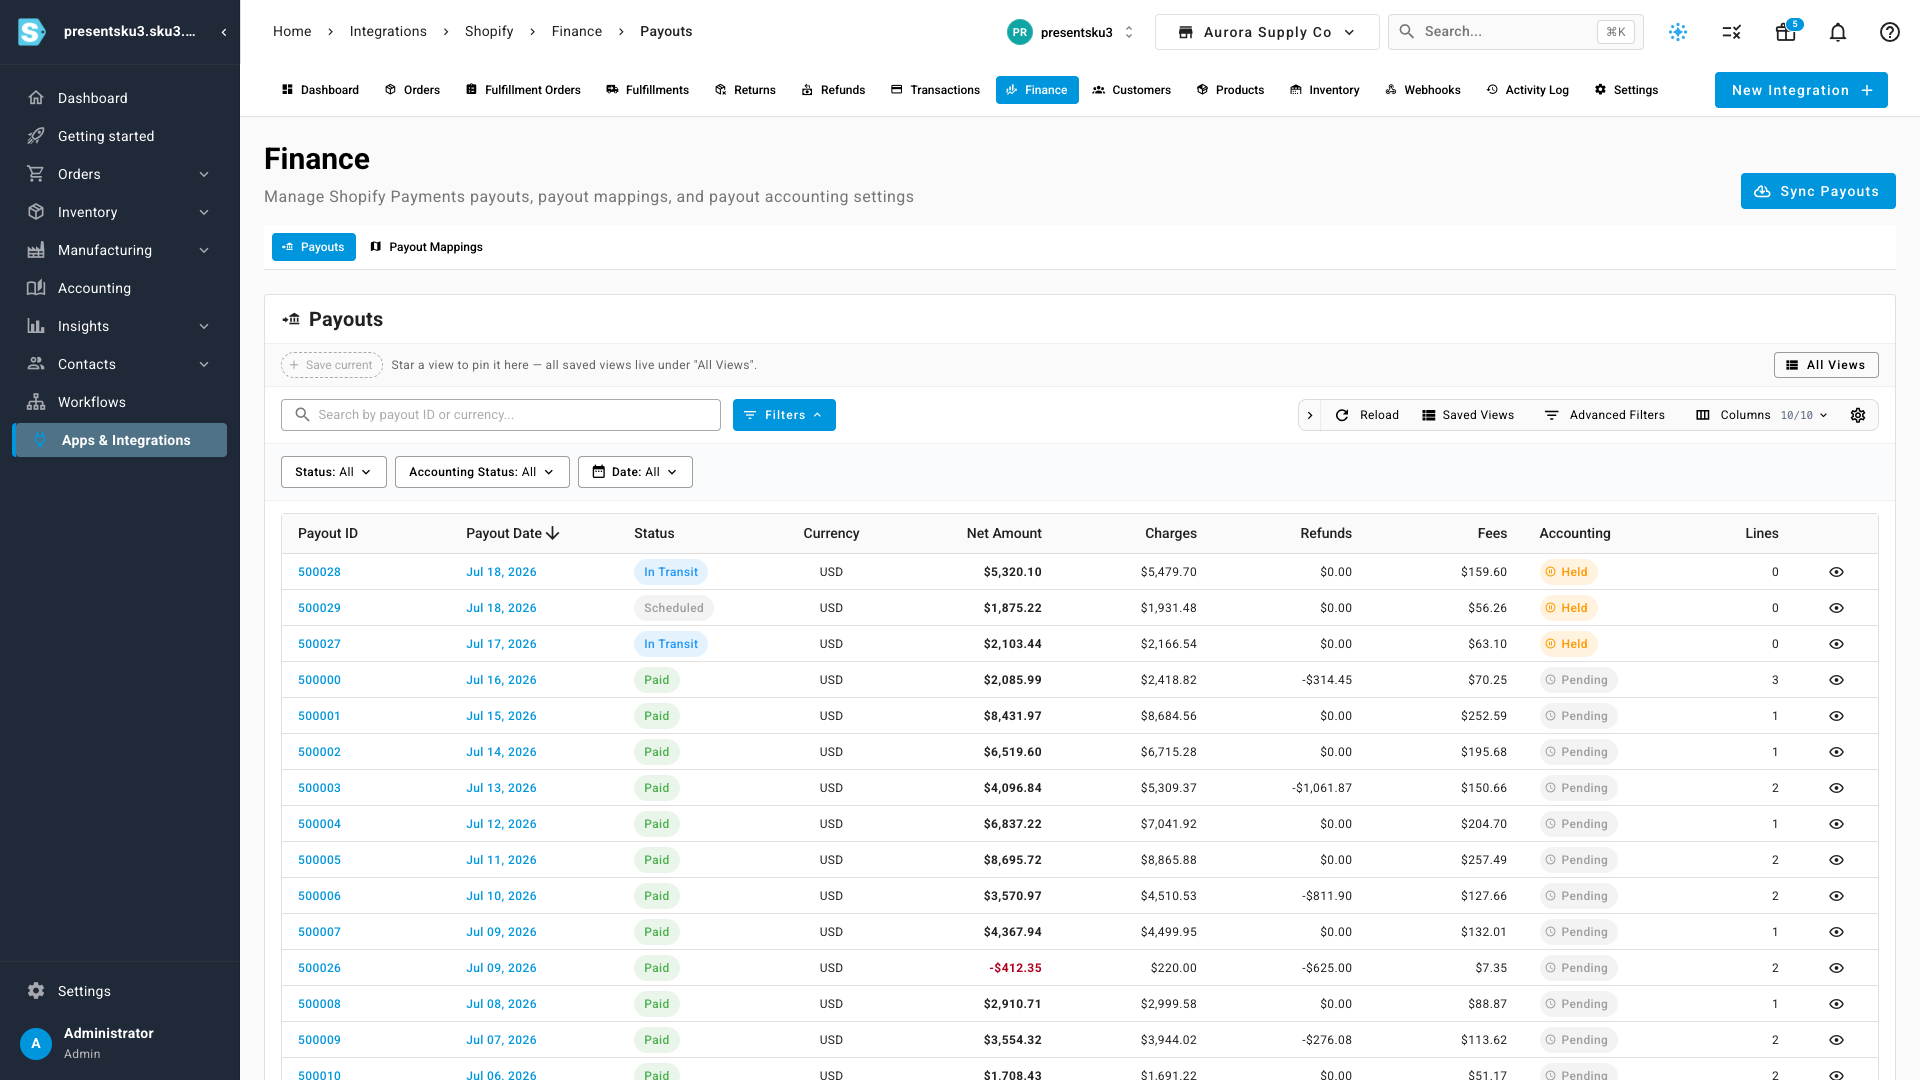
Task: Expand the Insights sidebar section
Action: [204, 326]
